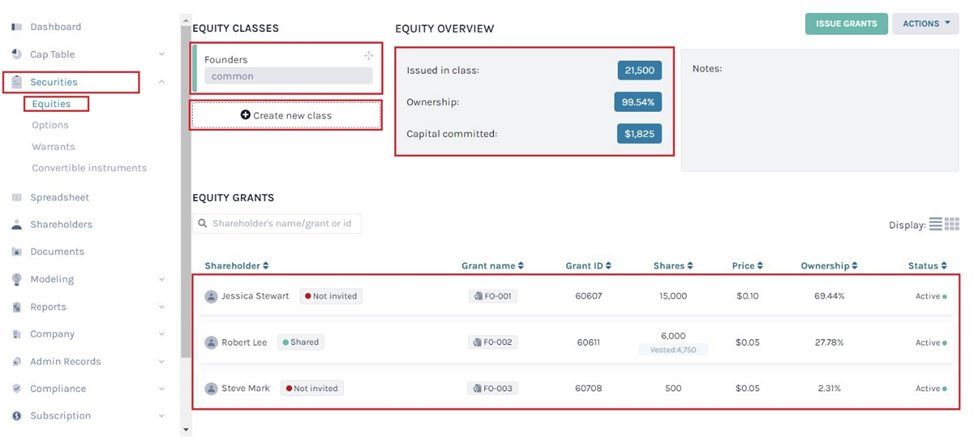Click the Shareholders person icon
The width and height of the screenshot is (974, 443).
coord(17,224)
